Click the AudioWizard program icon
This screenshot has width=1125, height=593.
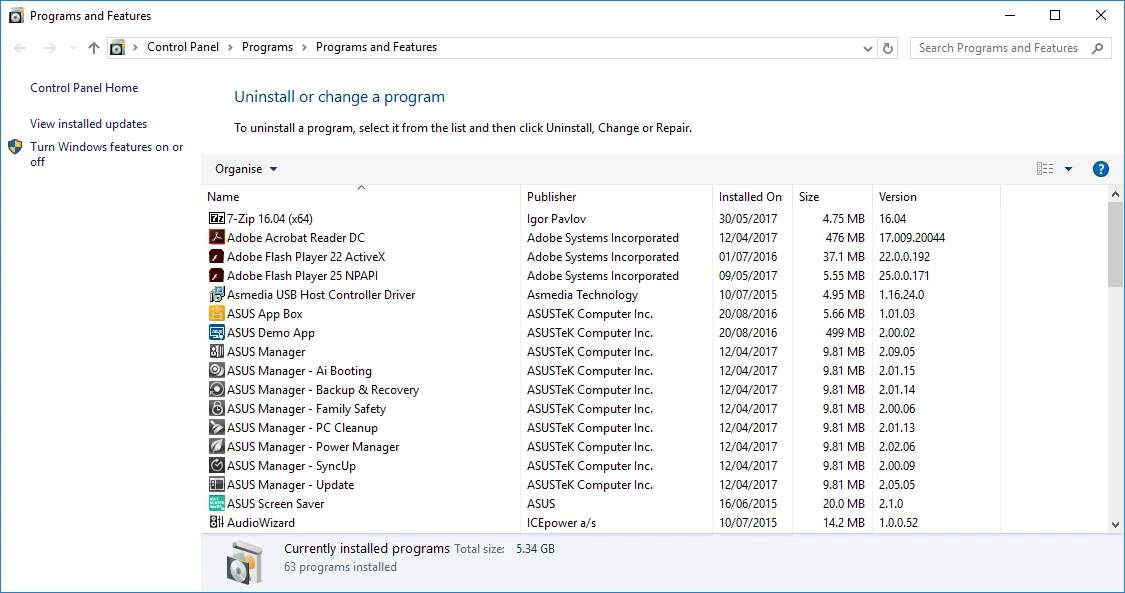point(217,522)
